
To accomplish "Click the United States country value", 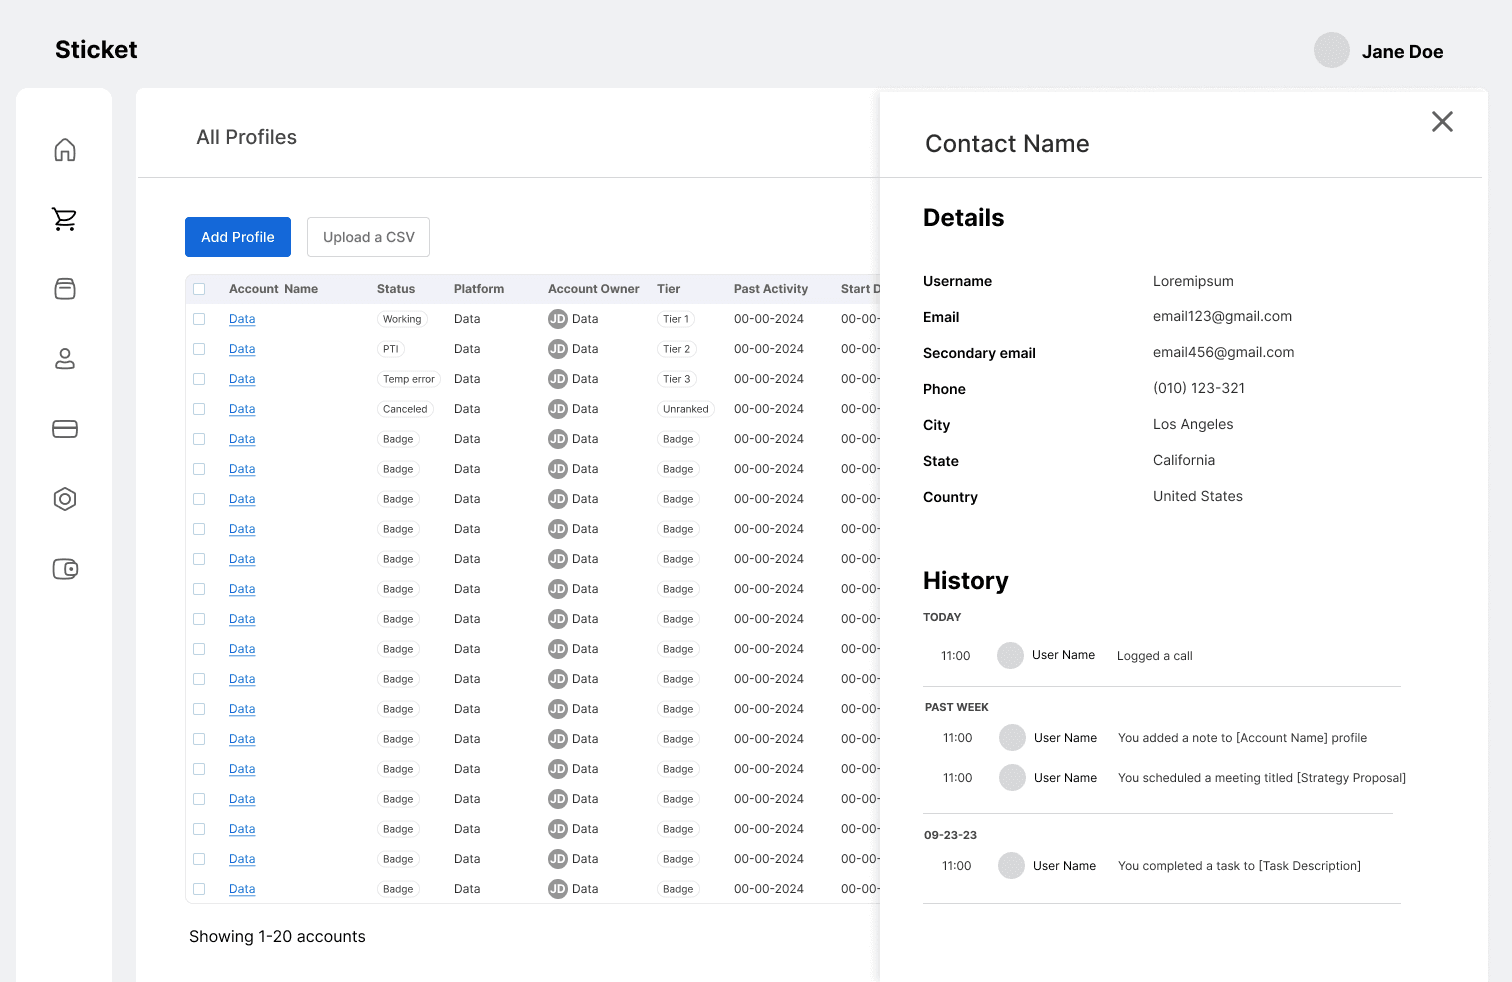I will 1198,496.
